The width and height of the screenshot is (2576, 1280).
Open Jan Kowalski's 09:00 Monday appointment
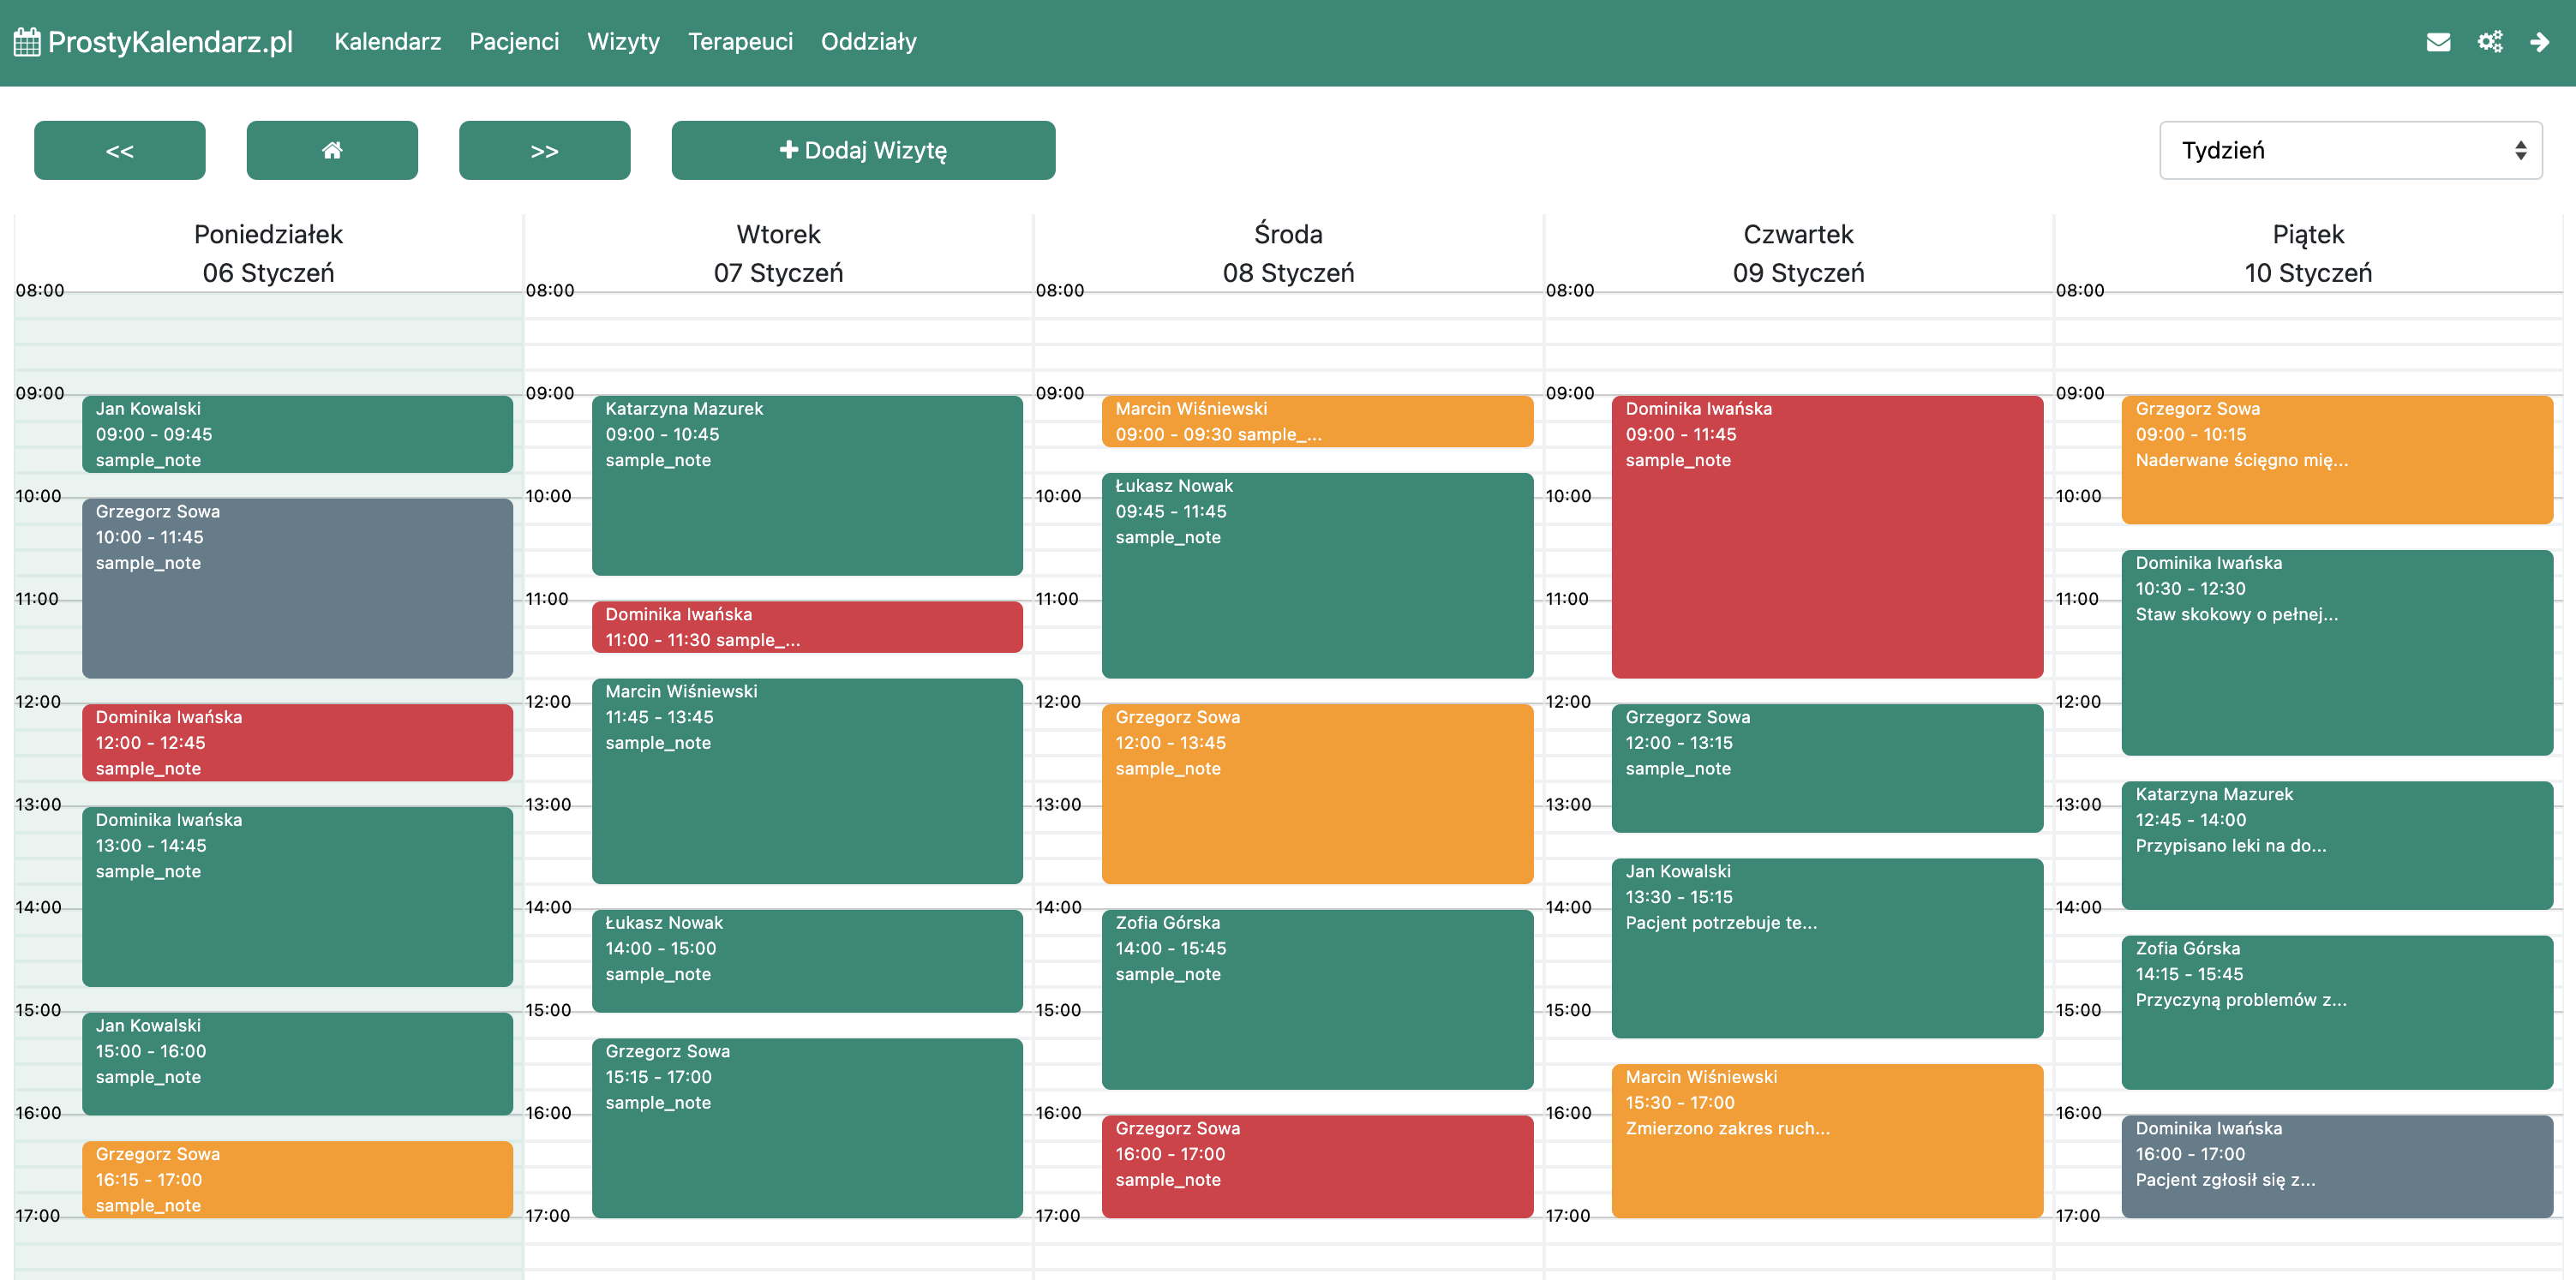tap(297, 434)
